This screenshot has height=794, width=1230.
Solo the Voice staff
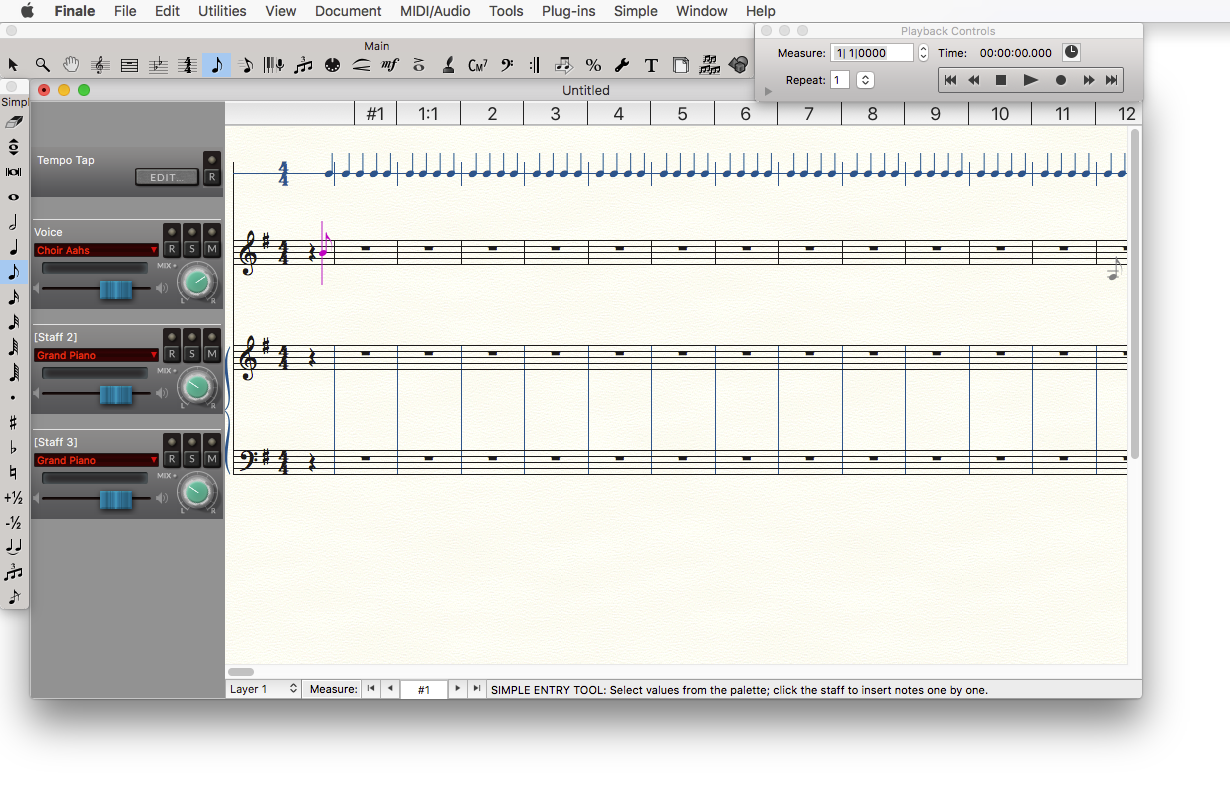192,250
